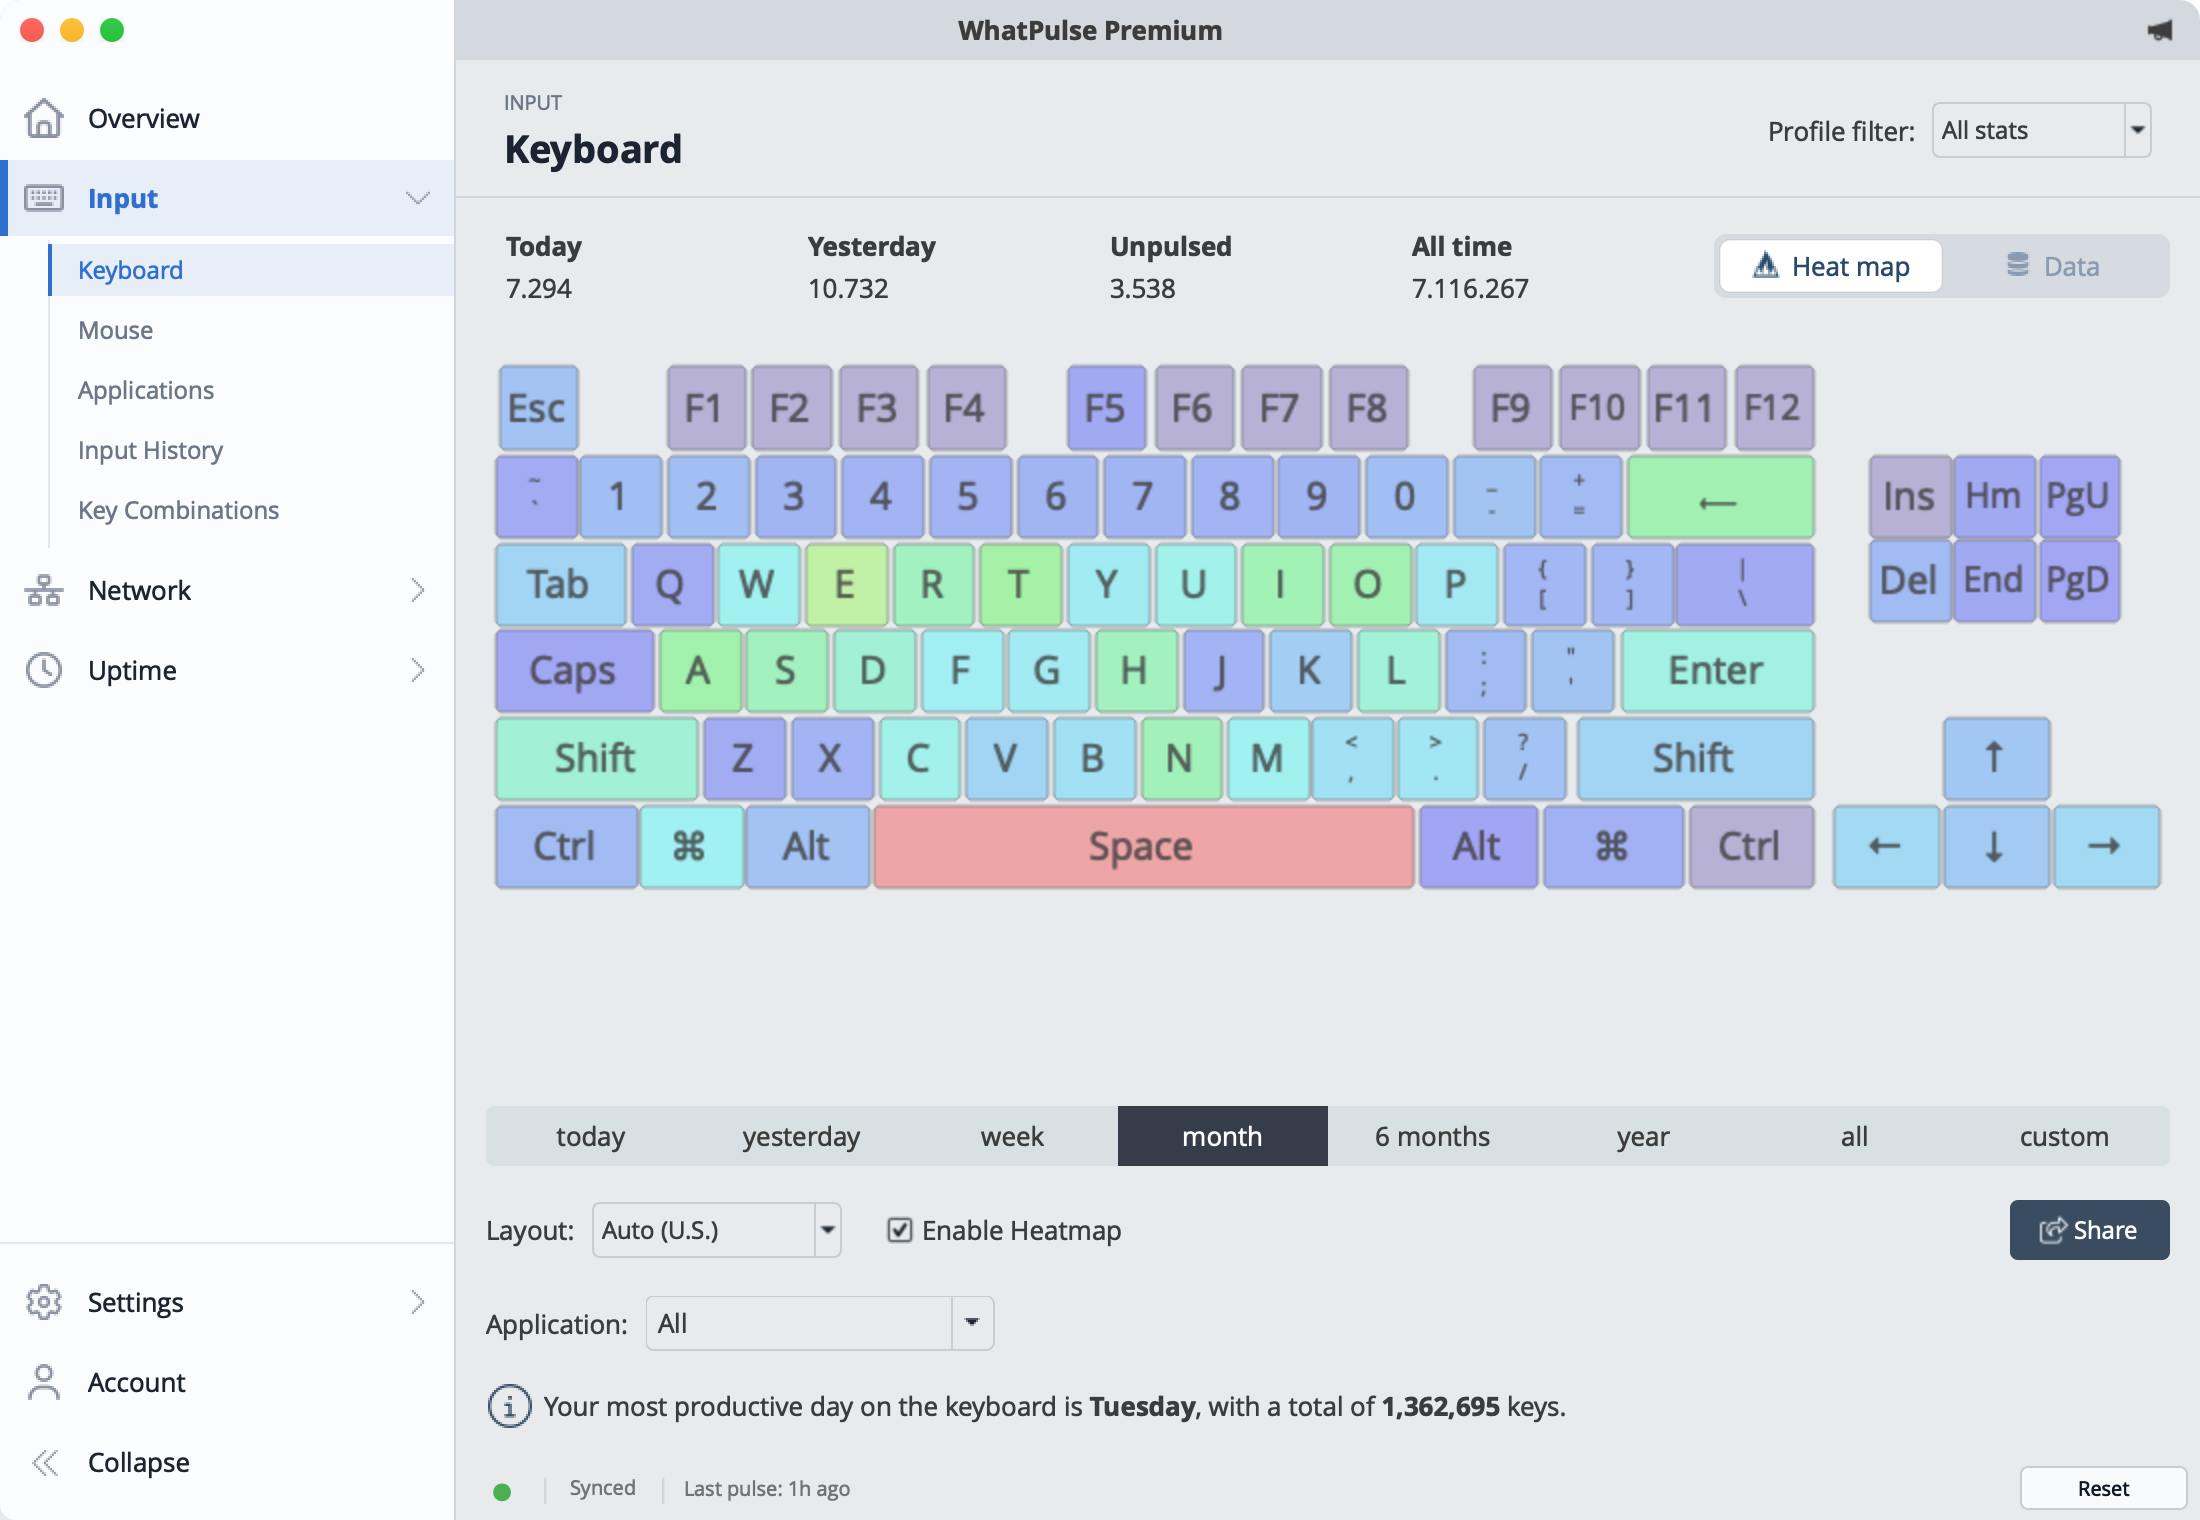Viewport: 2200px width, 1520px height.
Task: Select the custom time range tab
Action: 2064,1136
